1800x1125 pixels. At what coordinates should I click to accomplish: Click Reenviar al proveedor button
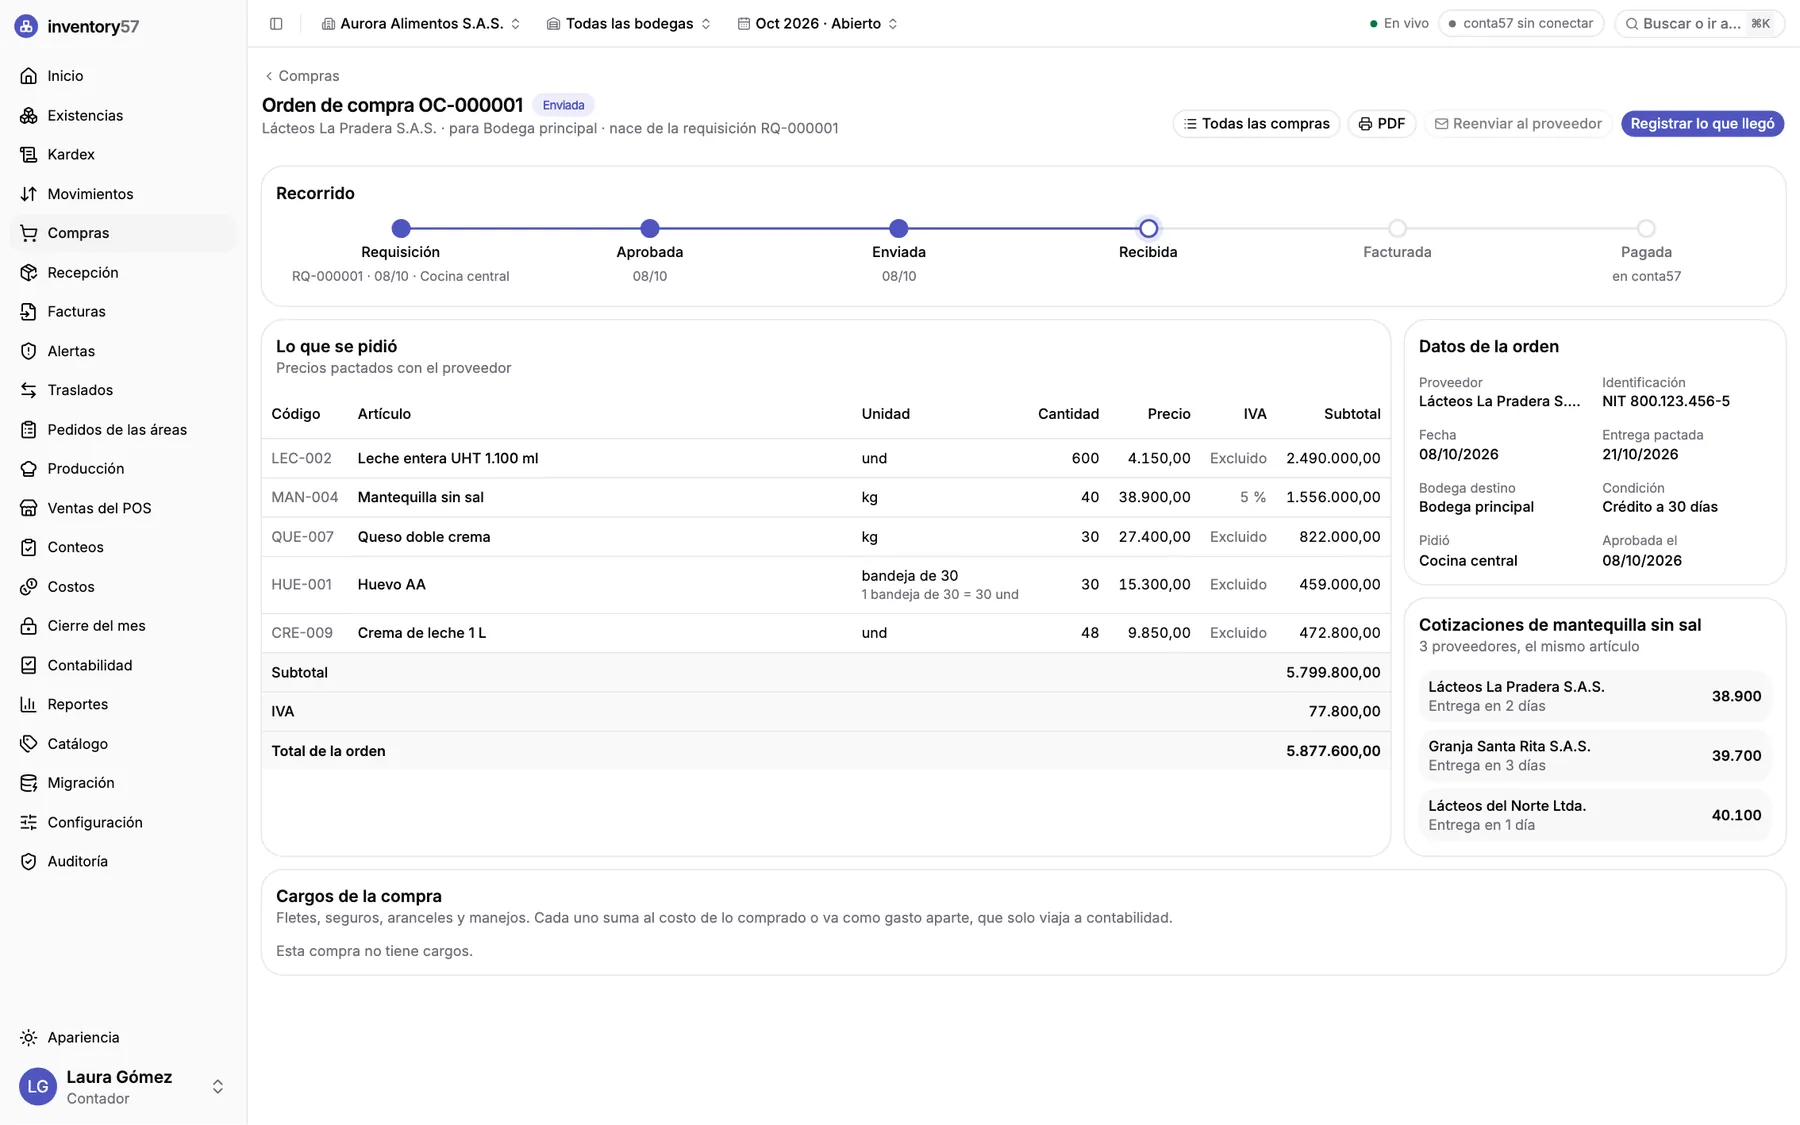click(x=1518, y=124)
